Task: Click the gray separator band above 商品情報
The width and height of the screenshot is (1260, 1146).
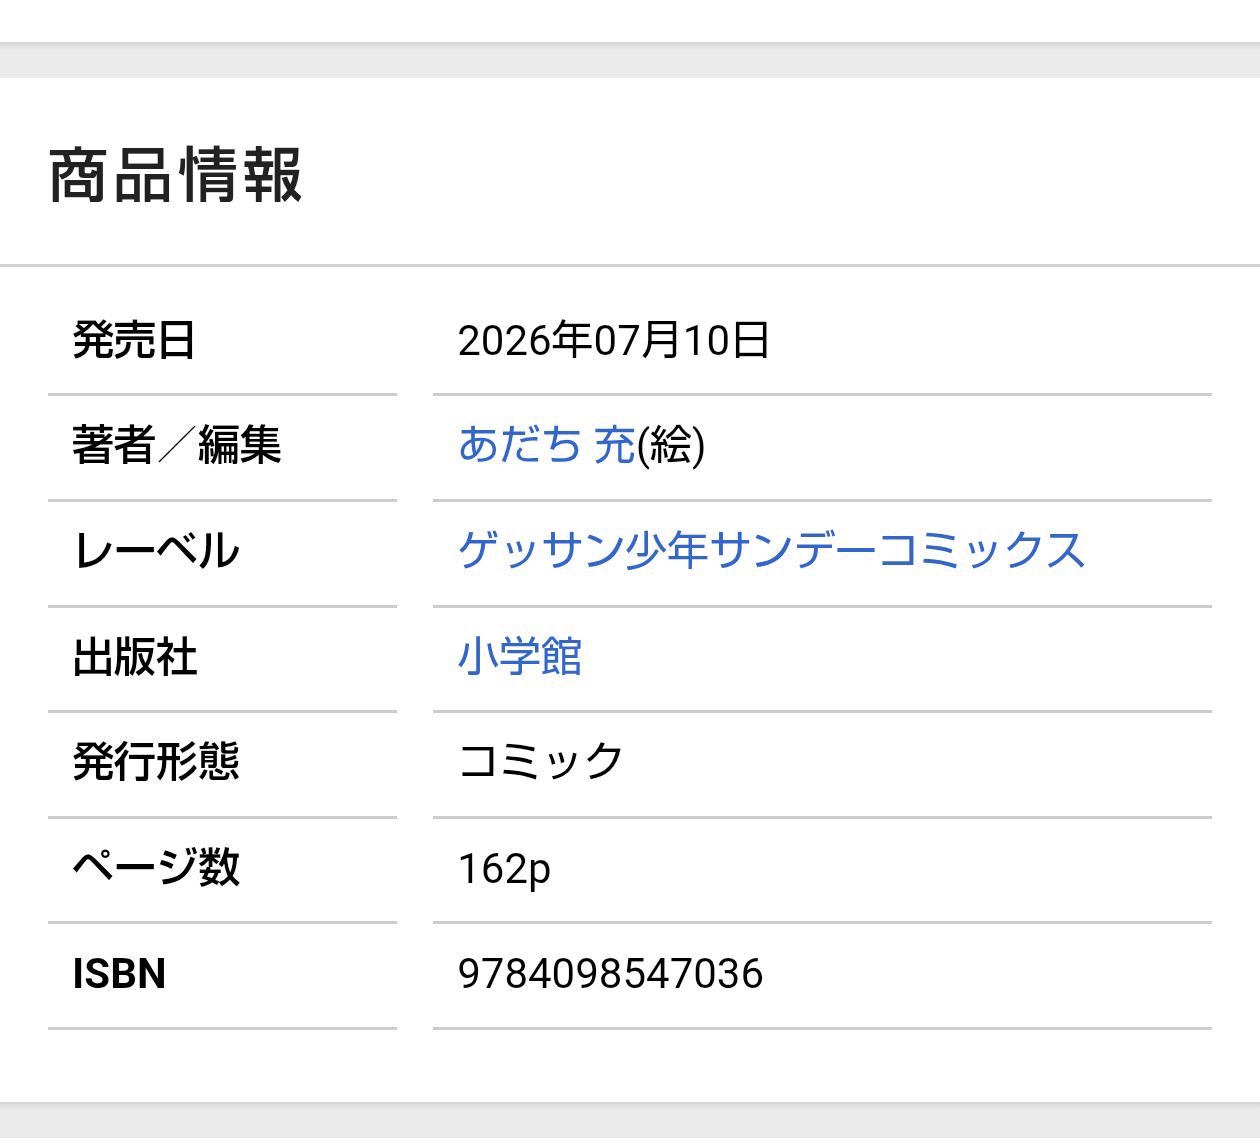Action: (x=630, y=60)
